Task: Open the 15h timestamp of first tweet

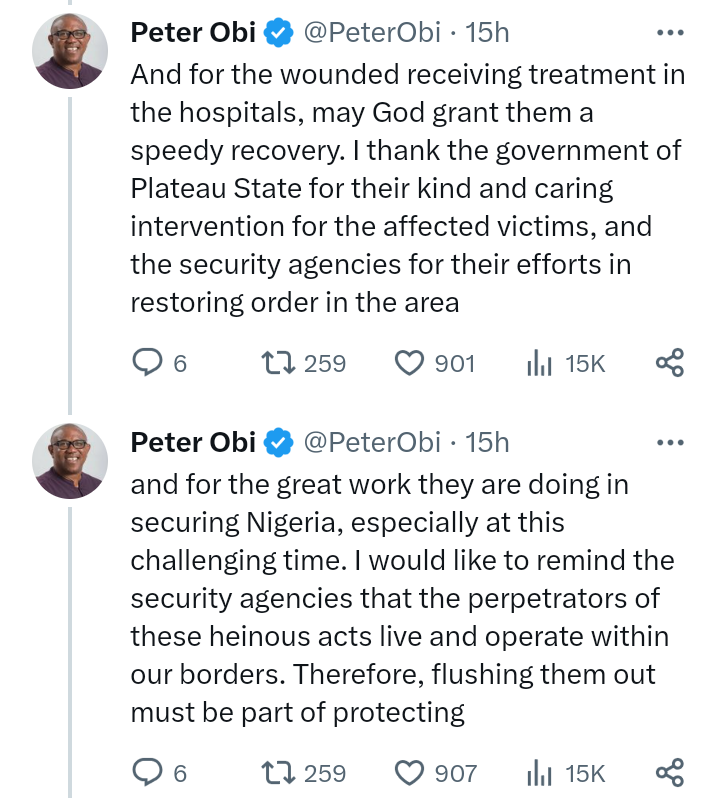Action: tap(487, 33)
